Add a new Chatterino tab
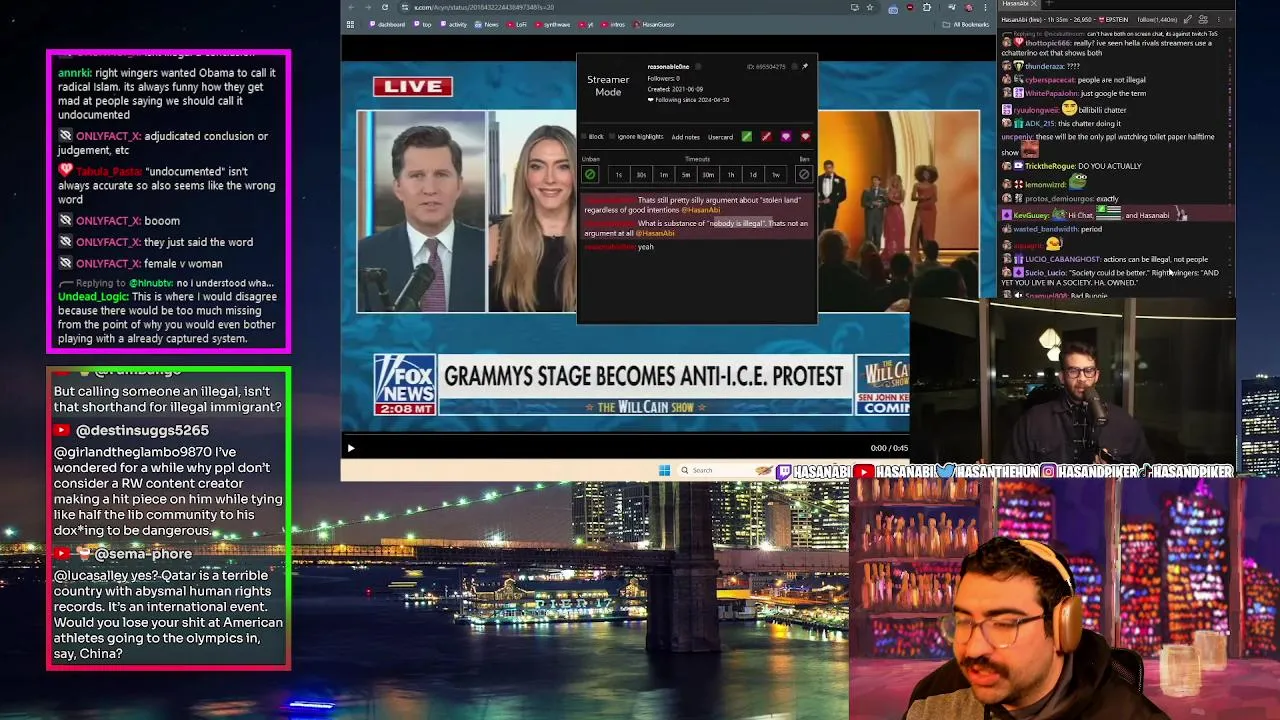The height and width of the screenshot is (720, 1280). 1049,3
